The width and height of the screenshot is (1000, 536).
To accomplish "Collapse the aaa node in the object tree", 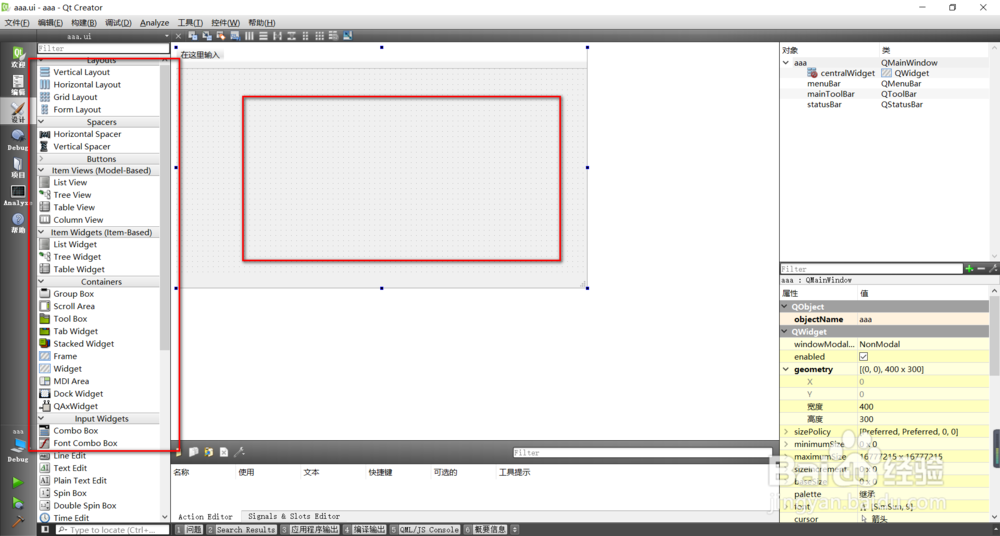I will coord(786,63).
